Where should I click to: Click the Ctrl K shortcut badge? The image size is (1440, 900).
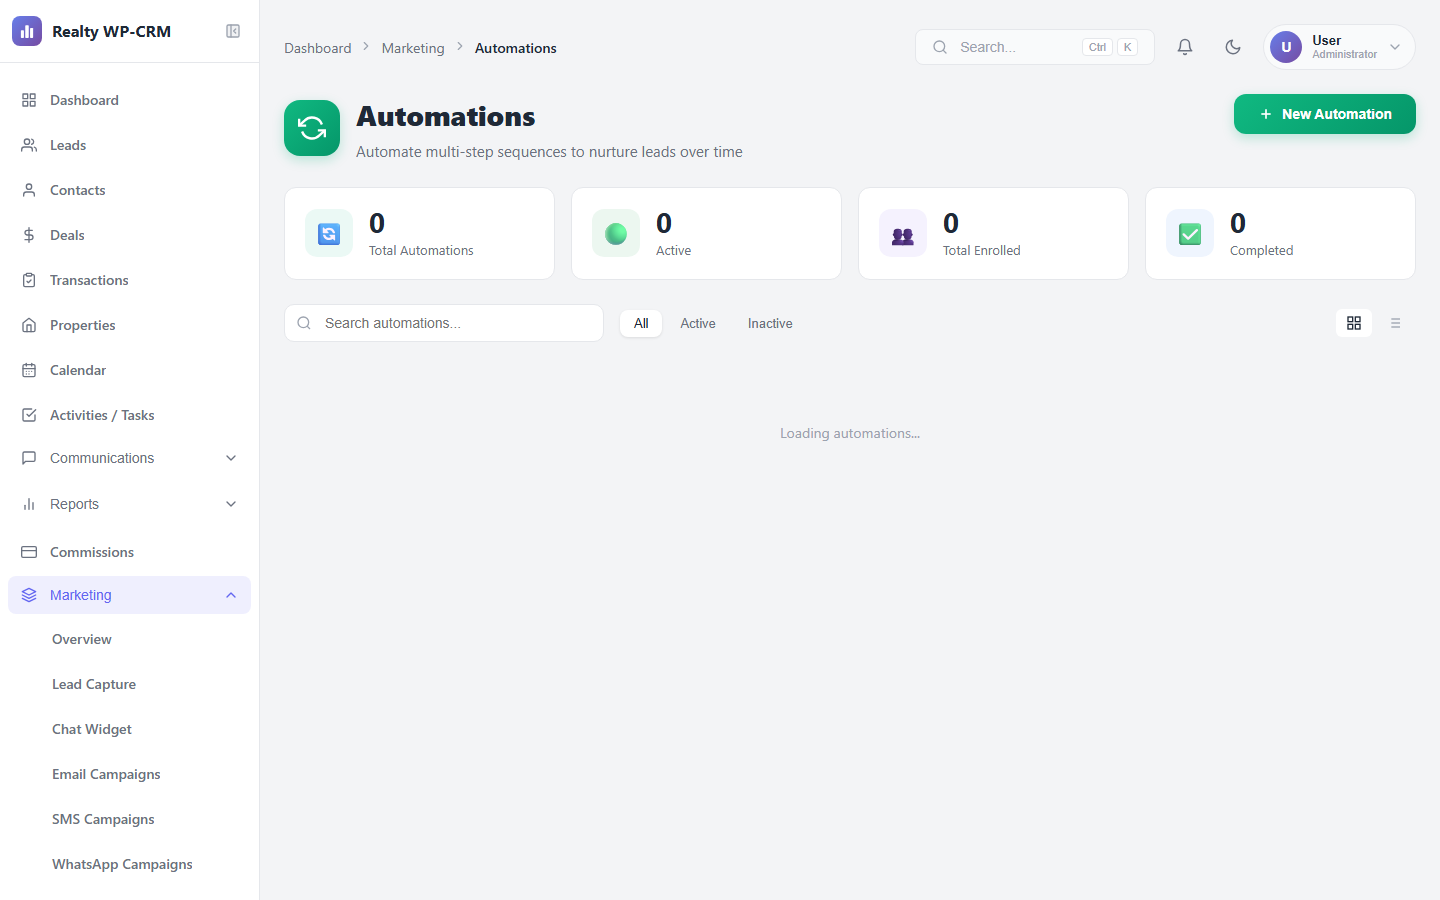click(x=1110, y=47)
